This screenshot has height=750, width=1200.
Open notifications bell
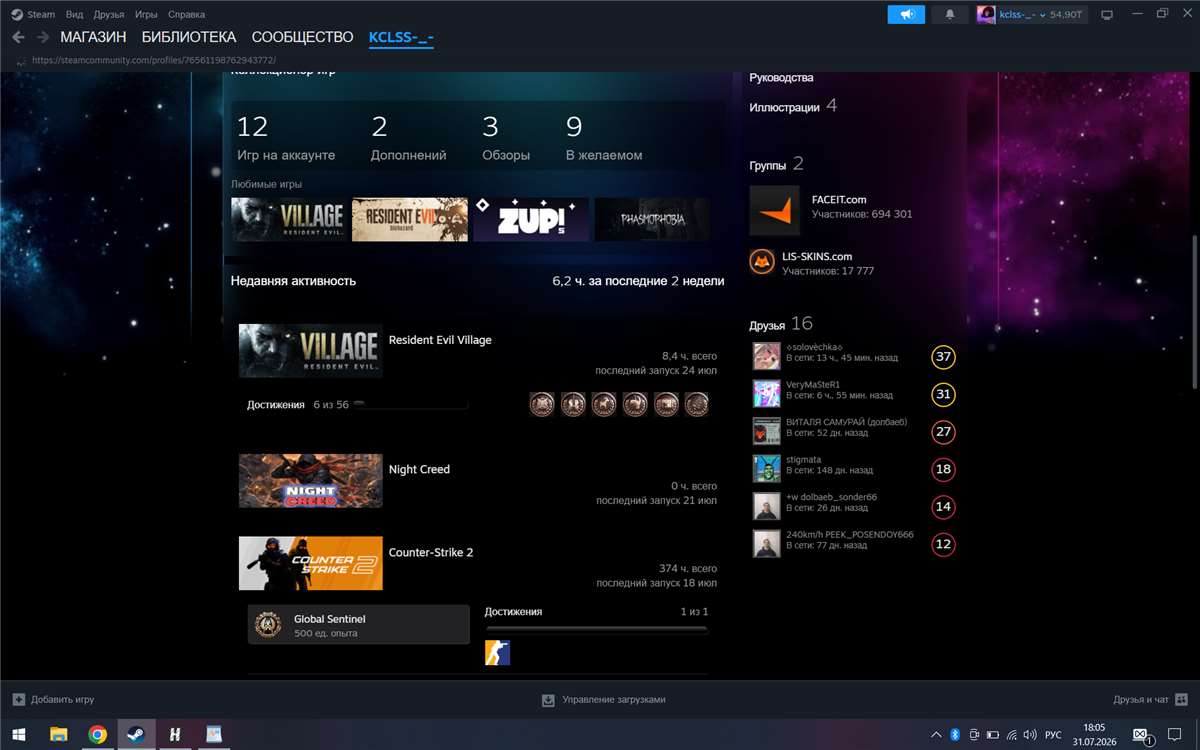pos(949,14)
